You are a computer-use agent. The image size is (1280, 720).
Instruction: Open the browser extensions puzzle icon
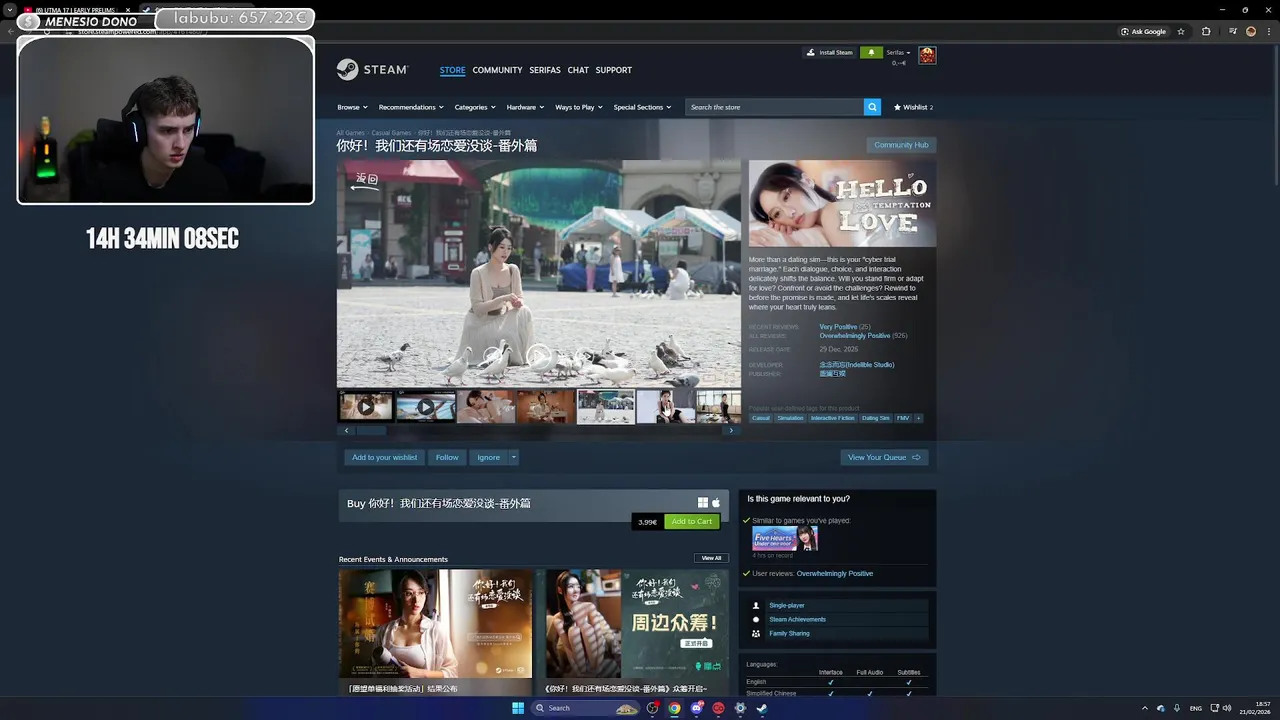(1206, 31)
